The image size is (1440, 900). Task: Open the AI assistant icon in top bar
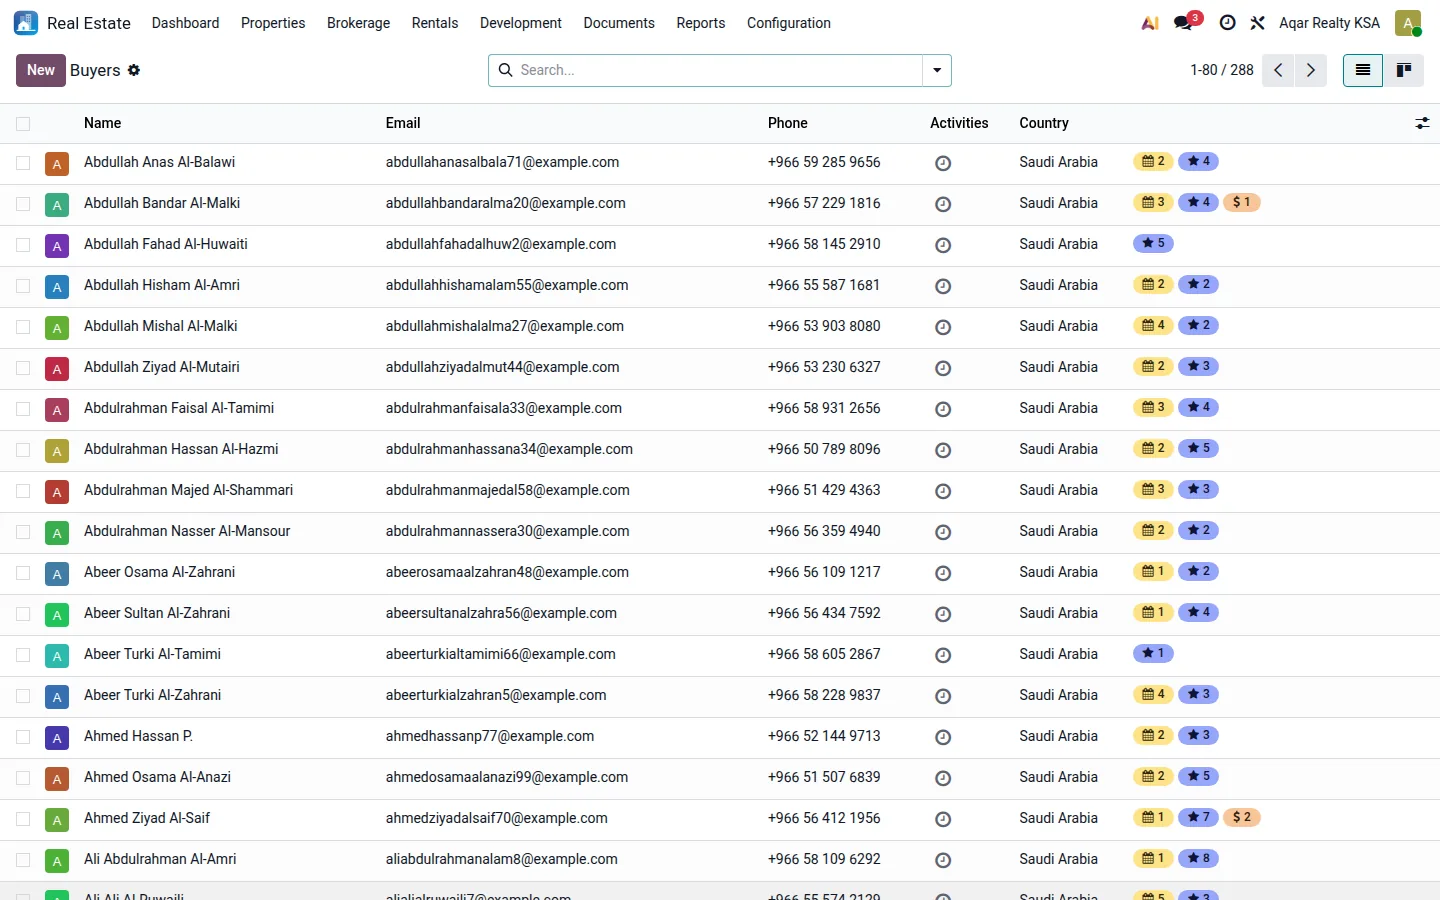tap(1150, 23)
